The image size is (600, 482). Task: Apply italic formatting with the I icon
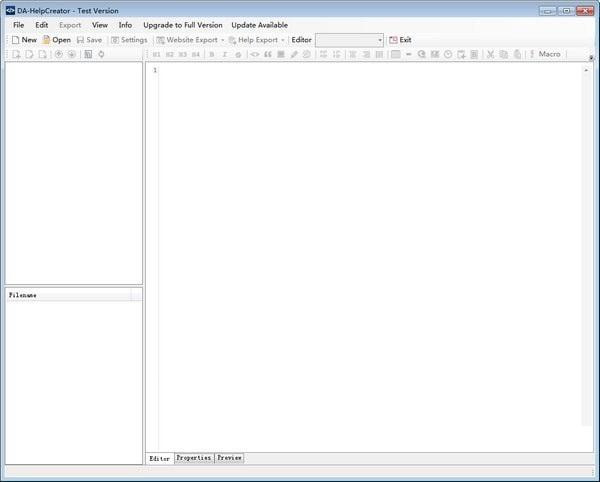tap(224, 54)
